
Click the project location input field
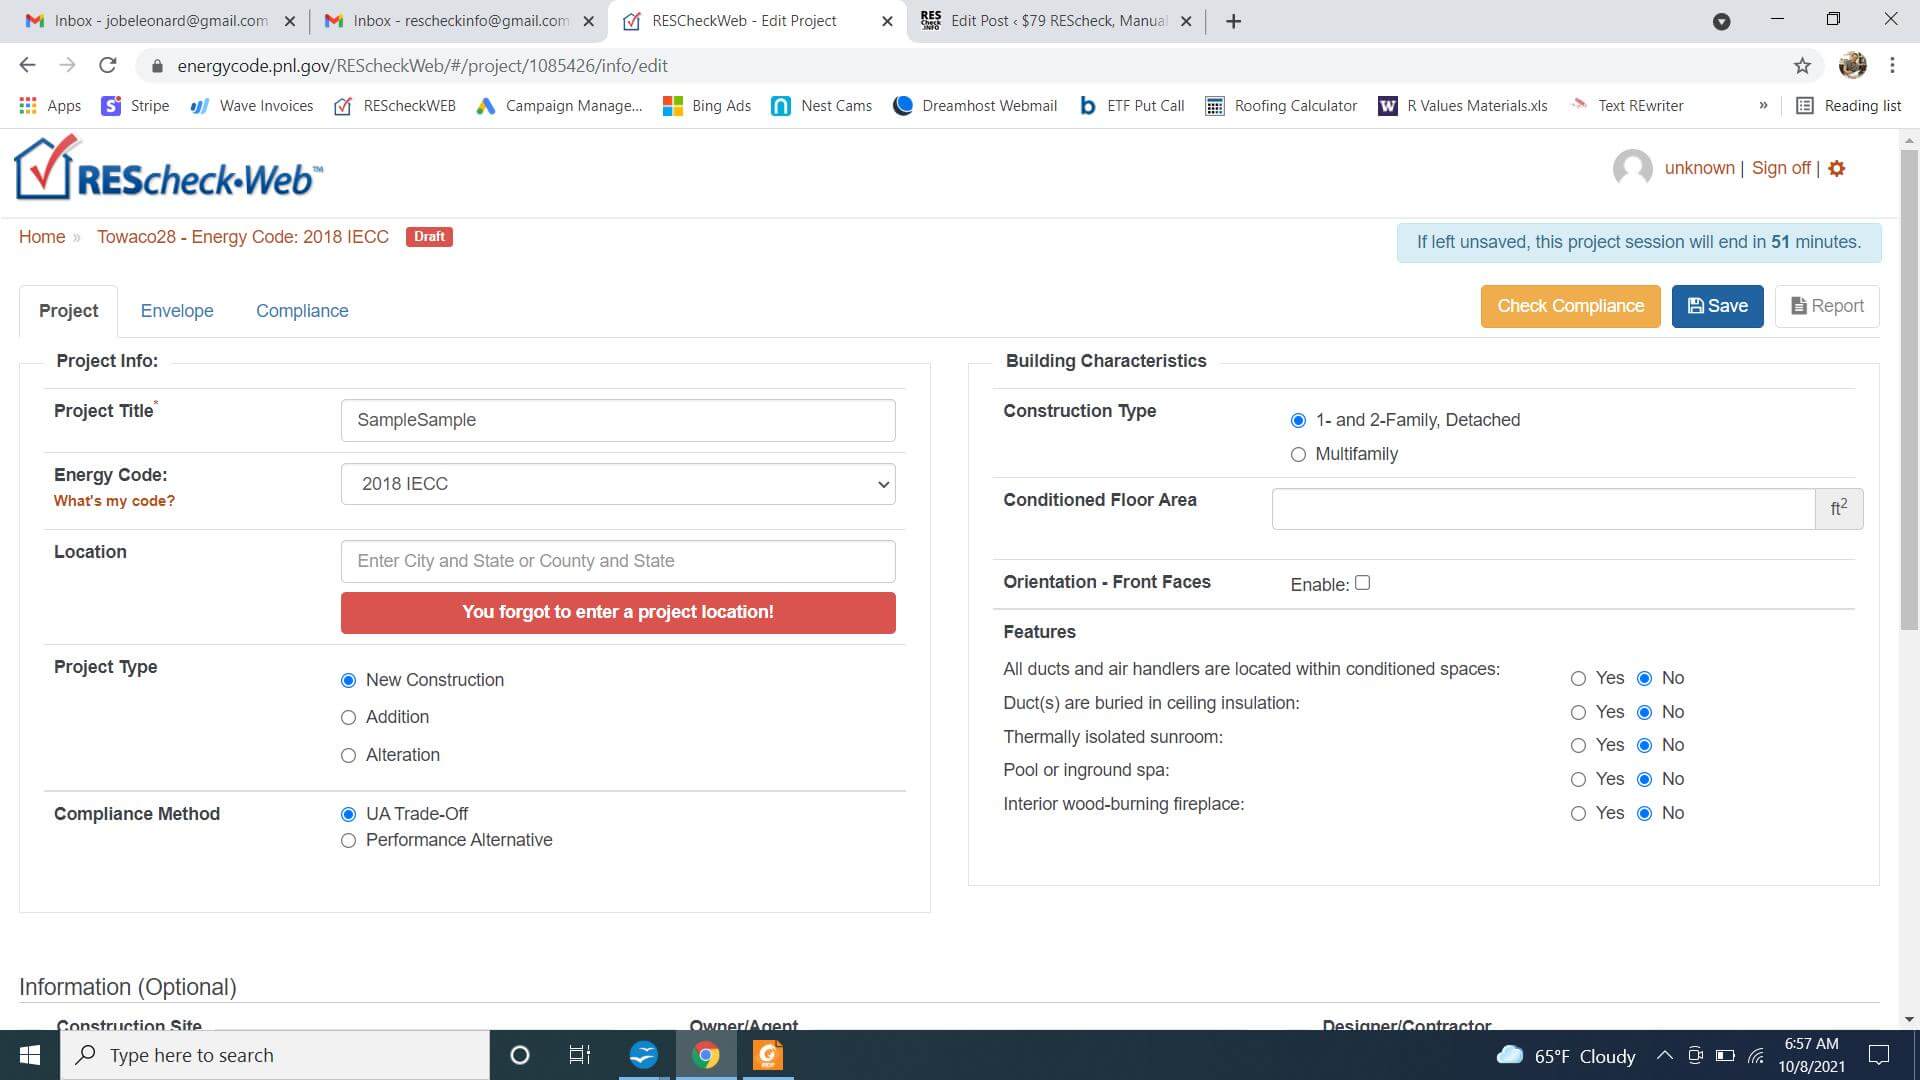(x=617, y=560)
